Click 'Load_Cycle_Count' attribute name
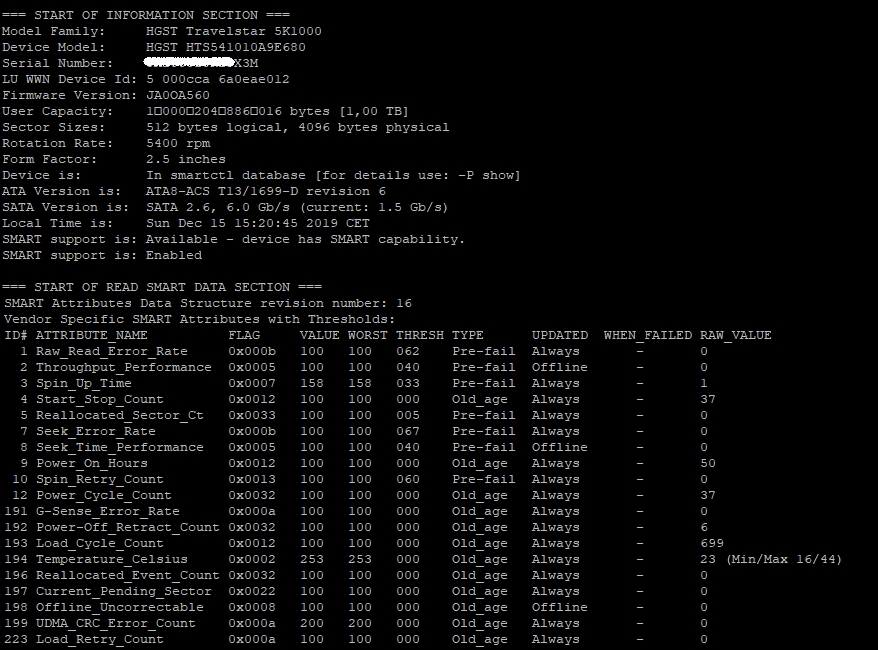This screenshot has height=650, width=878. click(x=100, y=544)
